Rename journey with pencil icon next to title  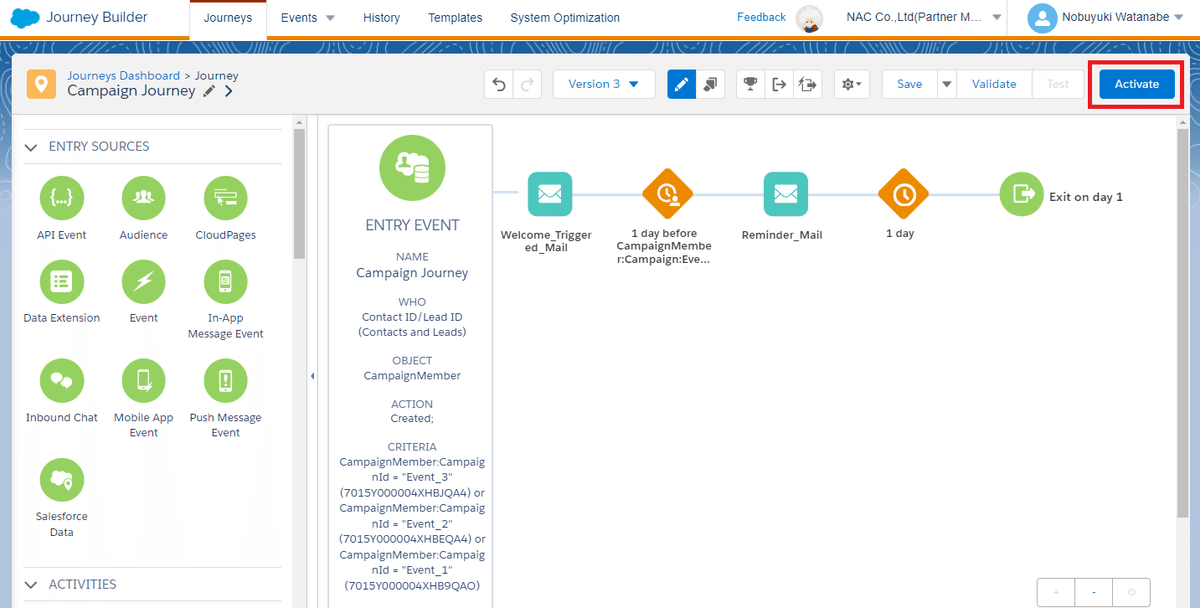(209, 91)
